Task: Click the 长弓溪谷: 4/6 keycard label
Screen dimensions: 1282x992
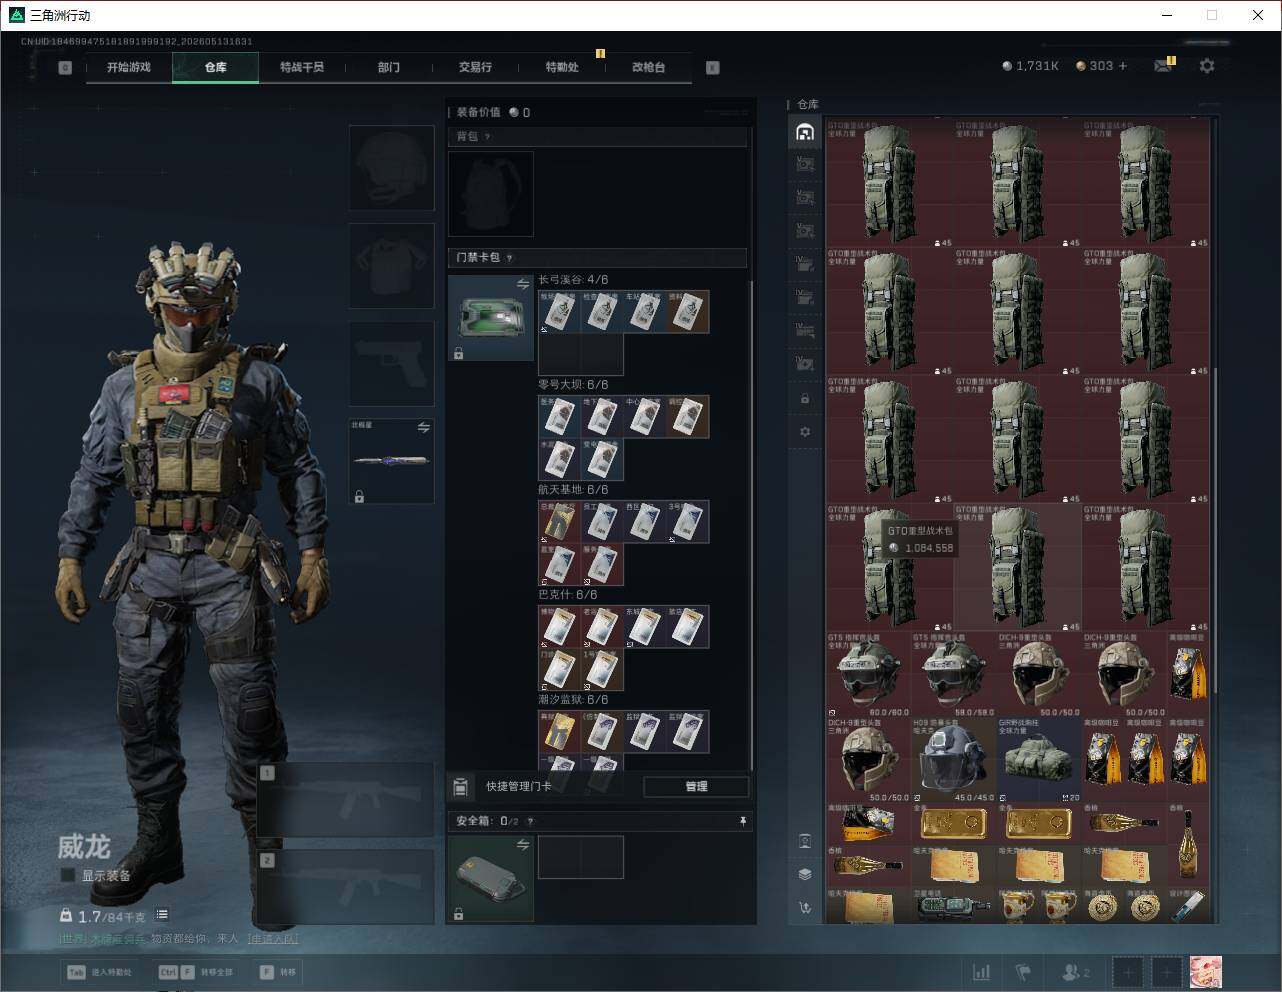Action: click(x=573, y=280)
